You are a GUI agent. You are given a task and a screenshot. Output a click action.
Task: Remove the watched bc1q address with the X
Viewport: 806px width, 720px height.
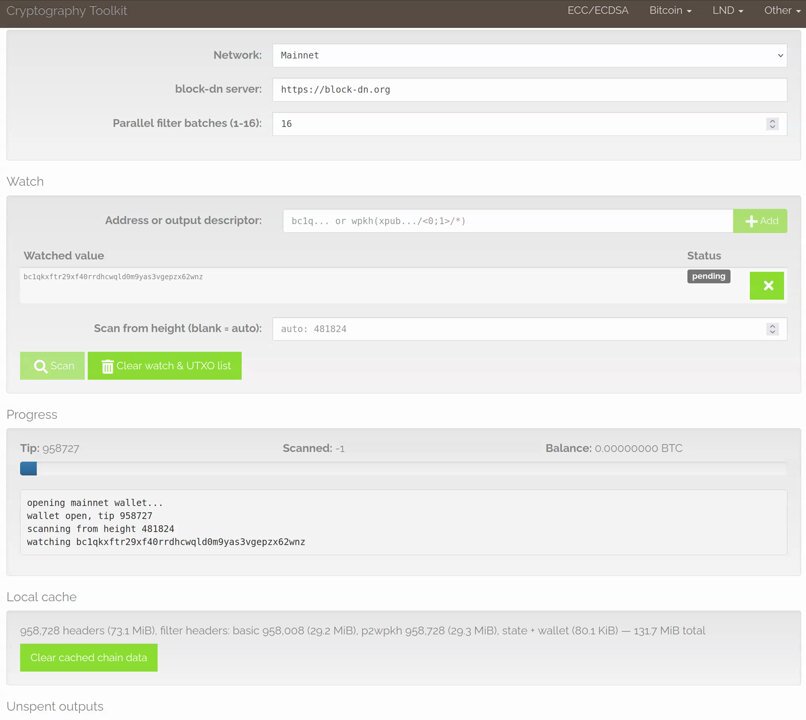click(x=766, y=286)
